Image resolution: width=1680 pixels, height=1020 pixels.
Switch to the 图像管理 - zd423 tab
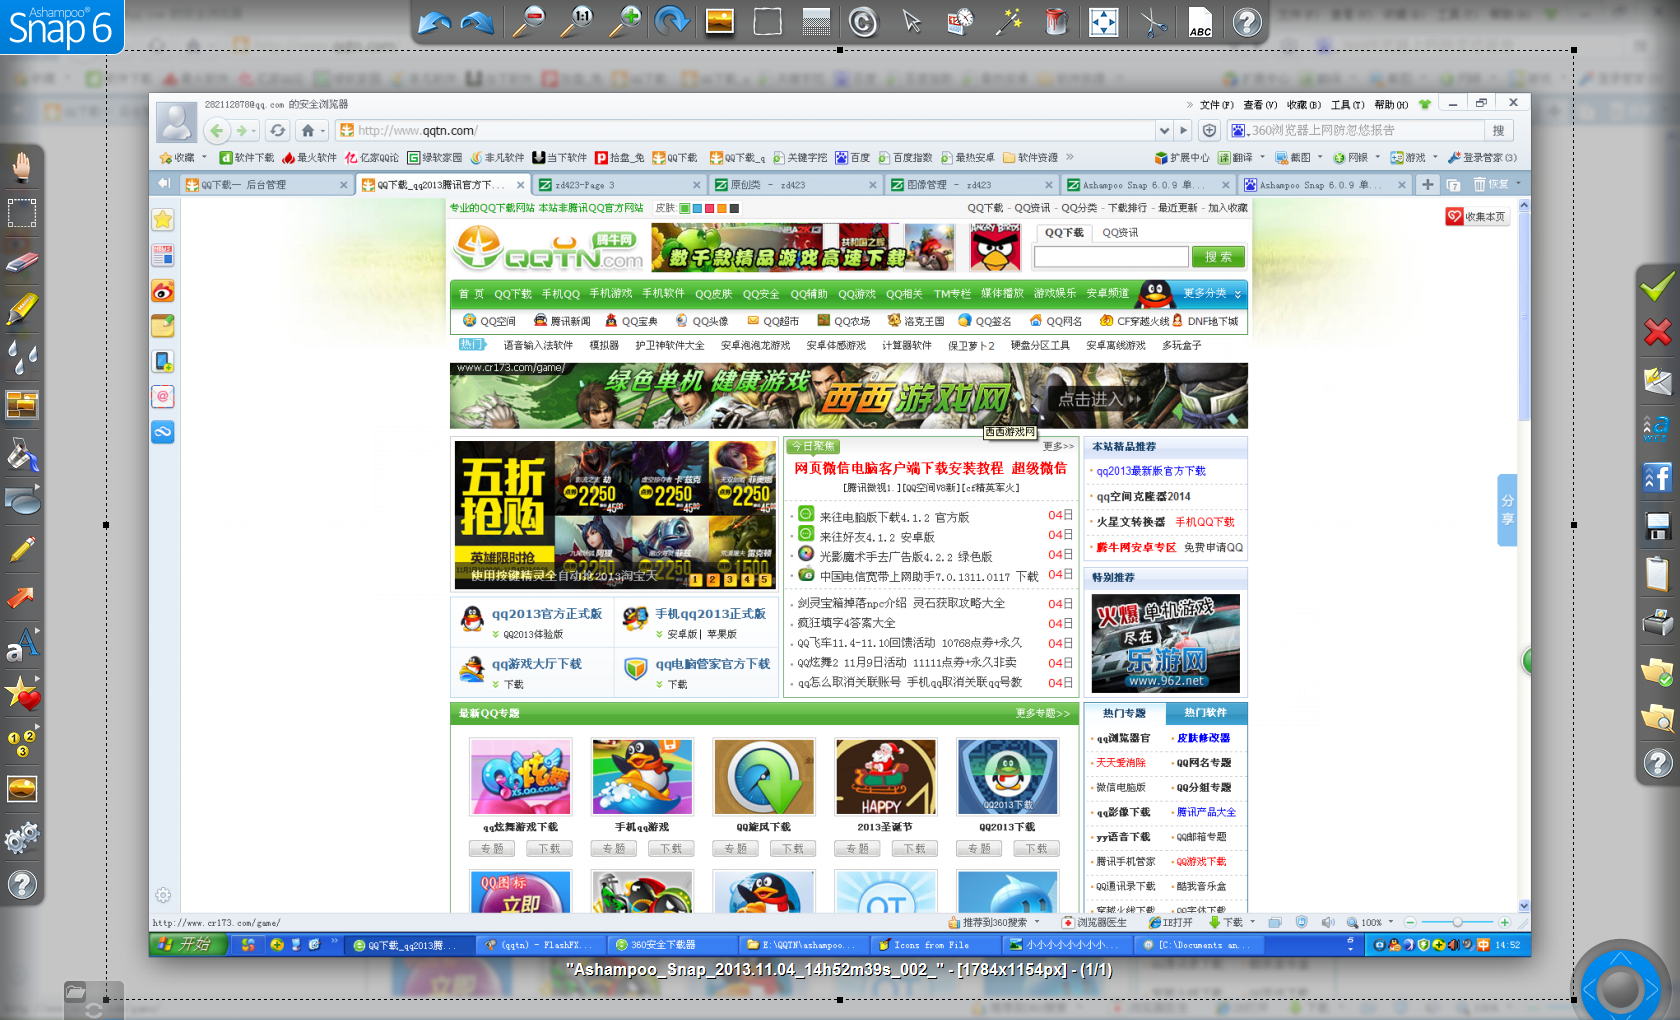971,185
